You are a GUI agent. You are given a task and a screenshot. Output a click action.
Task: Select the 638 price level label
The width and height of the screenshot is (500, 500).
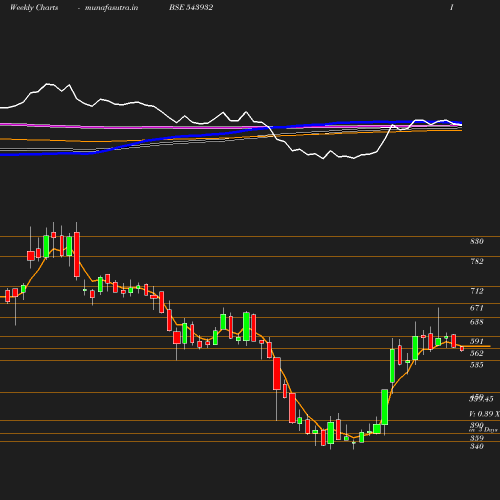pos(477,322)
